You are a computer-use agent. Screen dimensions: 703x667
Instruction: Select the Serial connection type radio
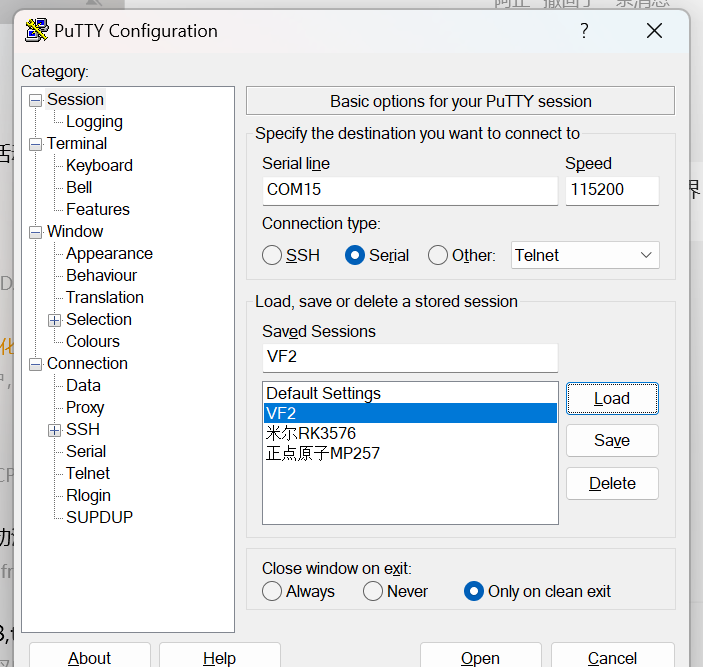(355, 255)
